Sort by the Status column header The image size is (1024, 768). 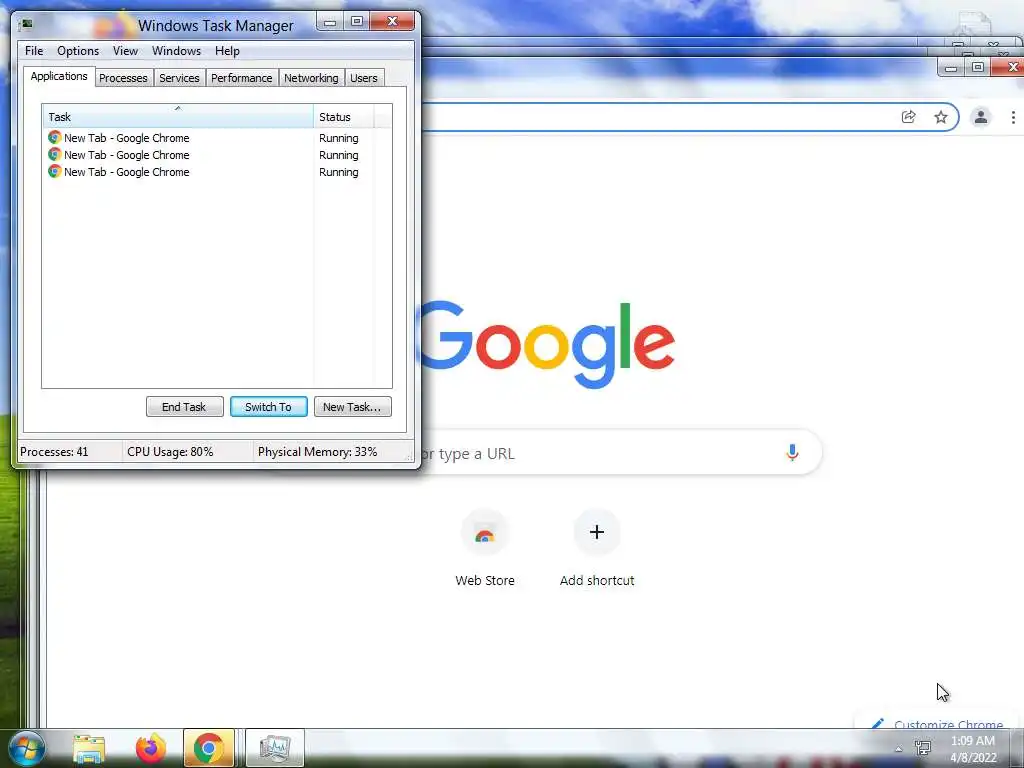(x=344, y=117)
